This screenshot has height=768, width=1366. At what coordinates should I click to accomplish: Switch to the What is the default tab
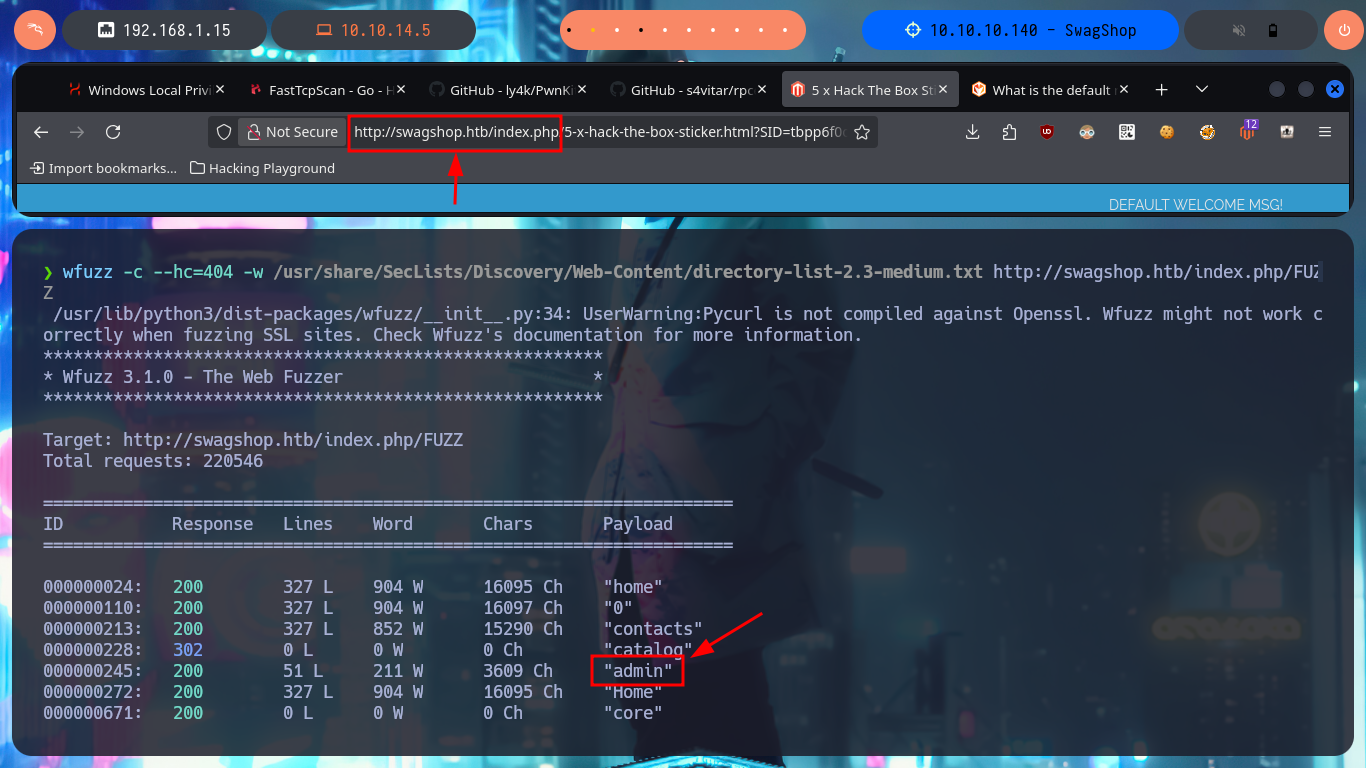coord(1049,90)
